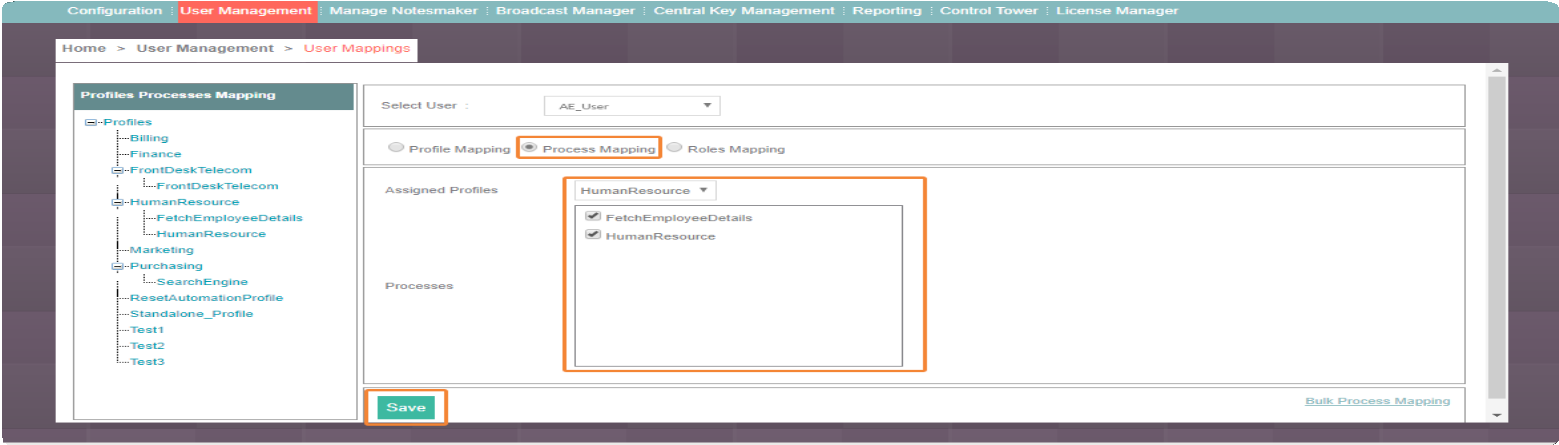The image size is (1559, 445).
Task: Uncheck the HumanResource process checkbox
Action: [592, 235]
